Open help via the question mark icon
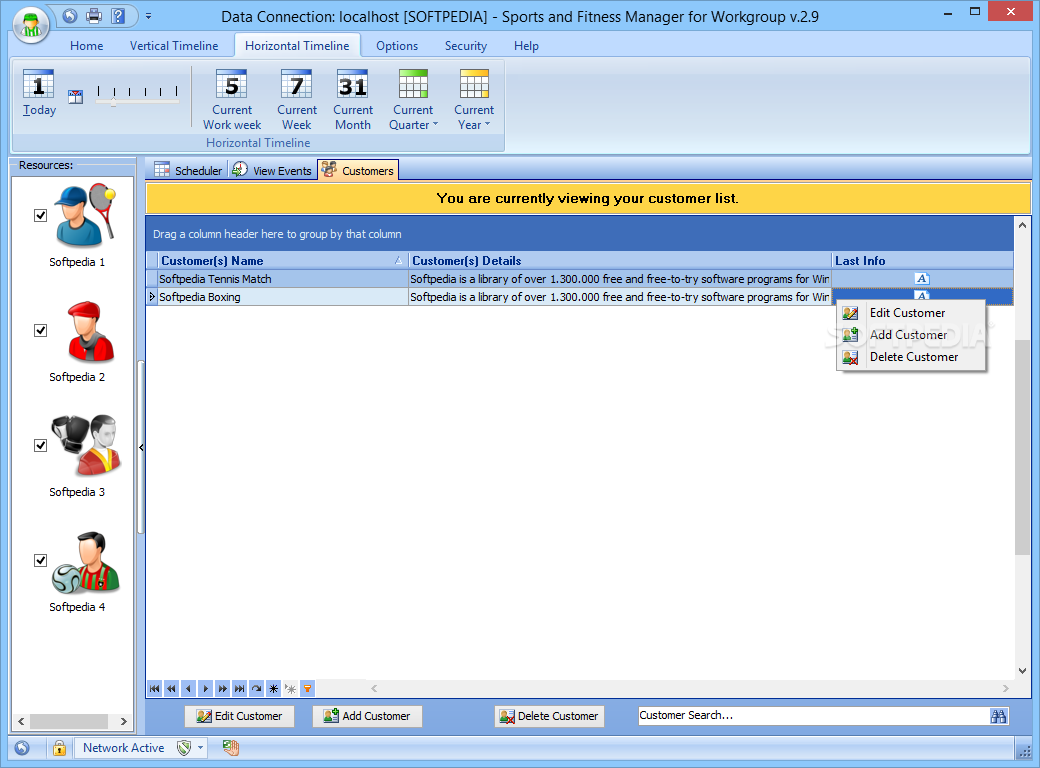This screenshot has height=768, width=1040. point(117,16)
